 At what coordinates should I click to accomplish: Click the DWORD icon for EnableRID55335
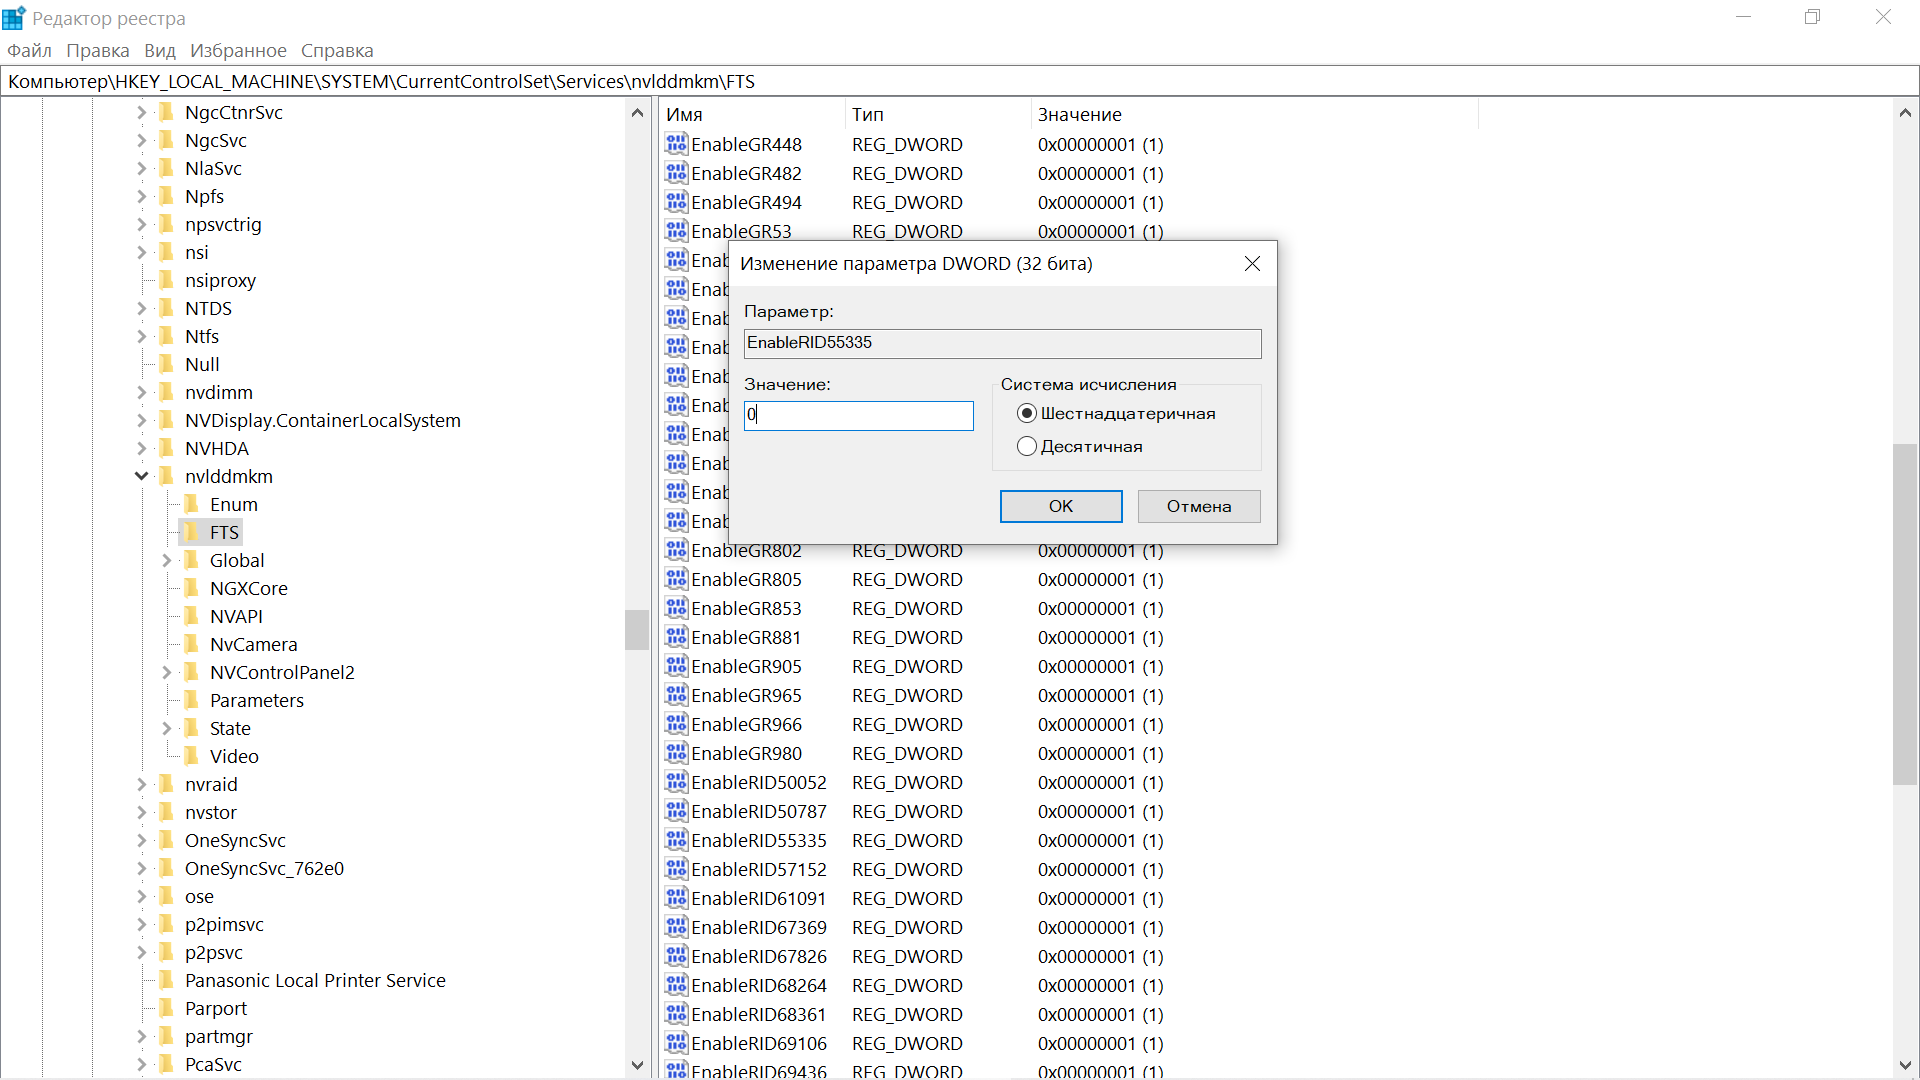[x=676, y=840]
